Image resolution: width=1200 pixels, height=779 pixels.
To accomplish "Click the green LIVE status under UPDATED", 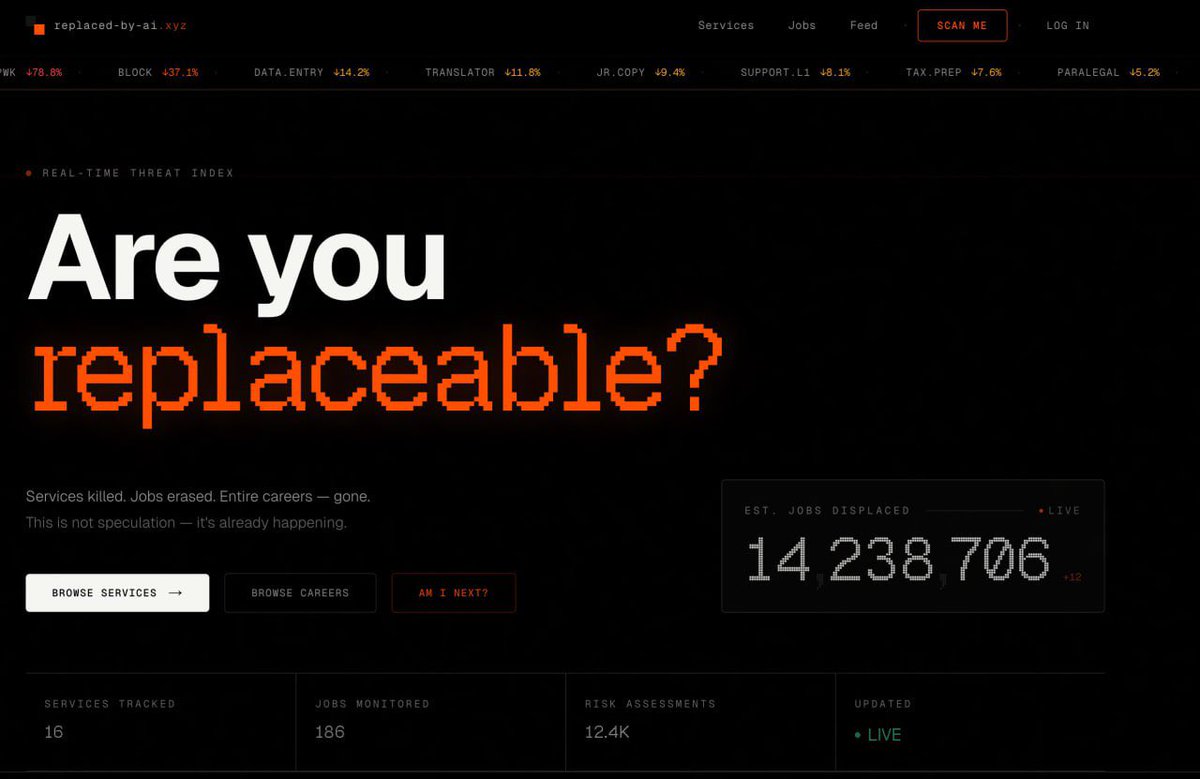I will (878, 735).
